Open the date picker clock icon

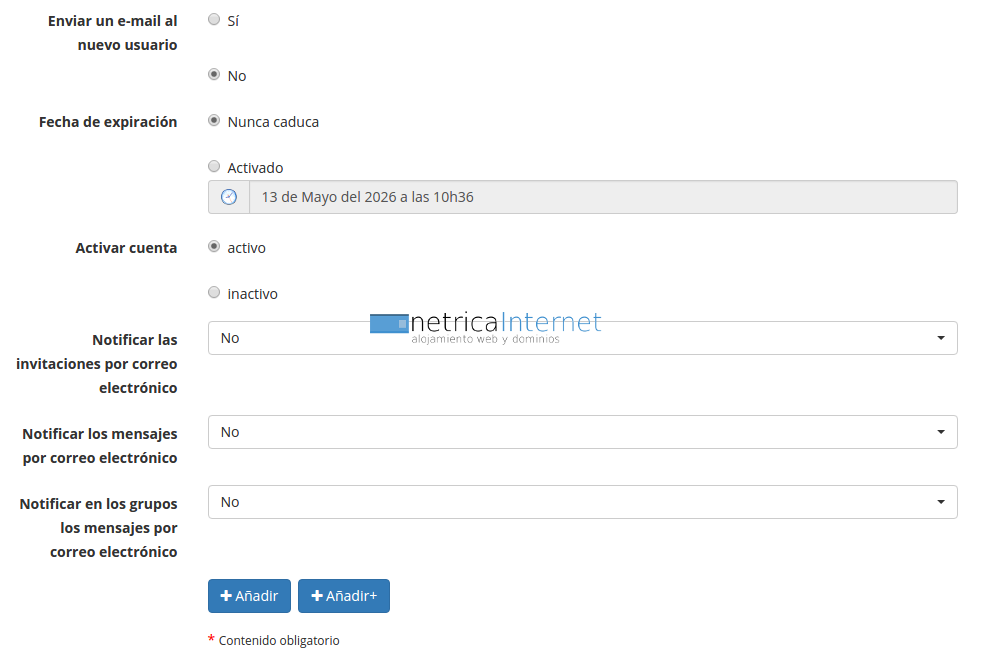(229, 197)
